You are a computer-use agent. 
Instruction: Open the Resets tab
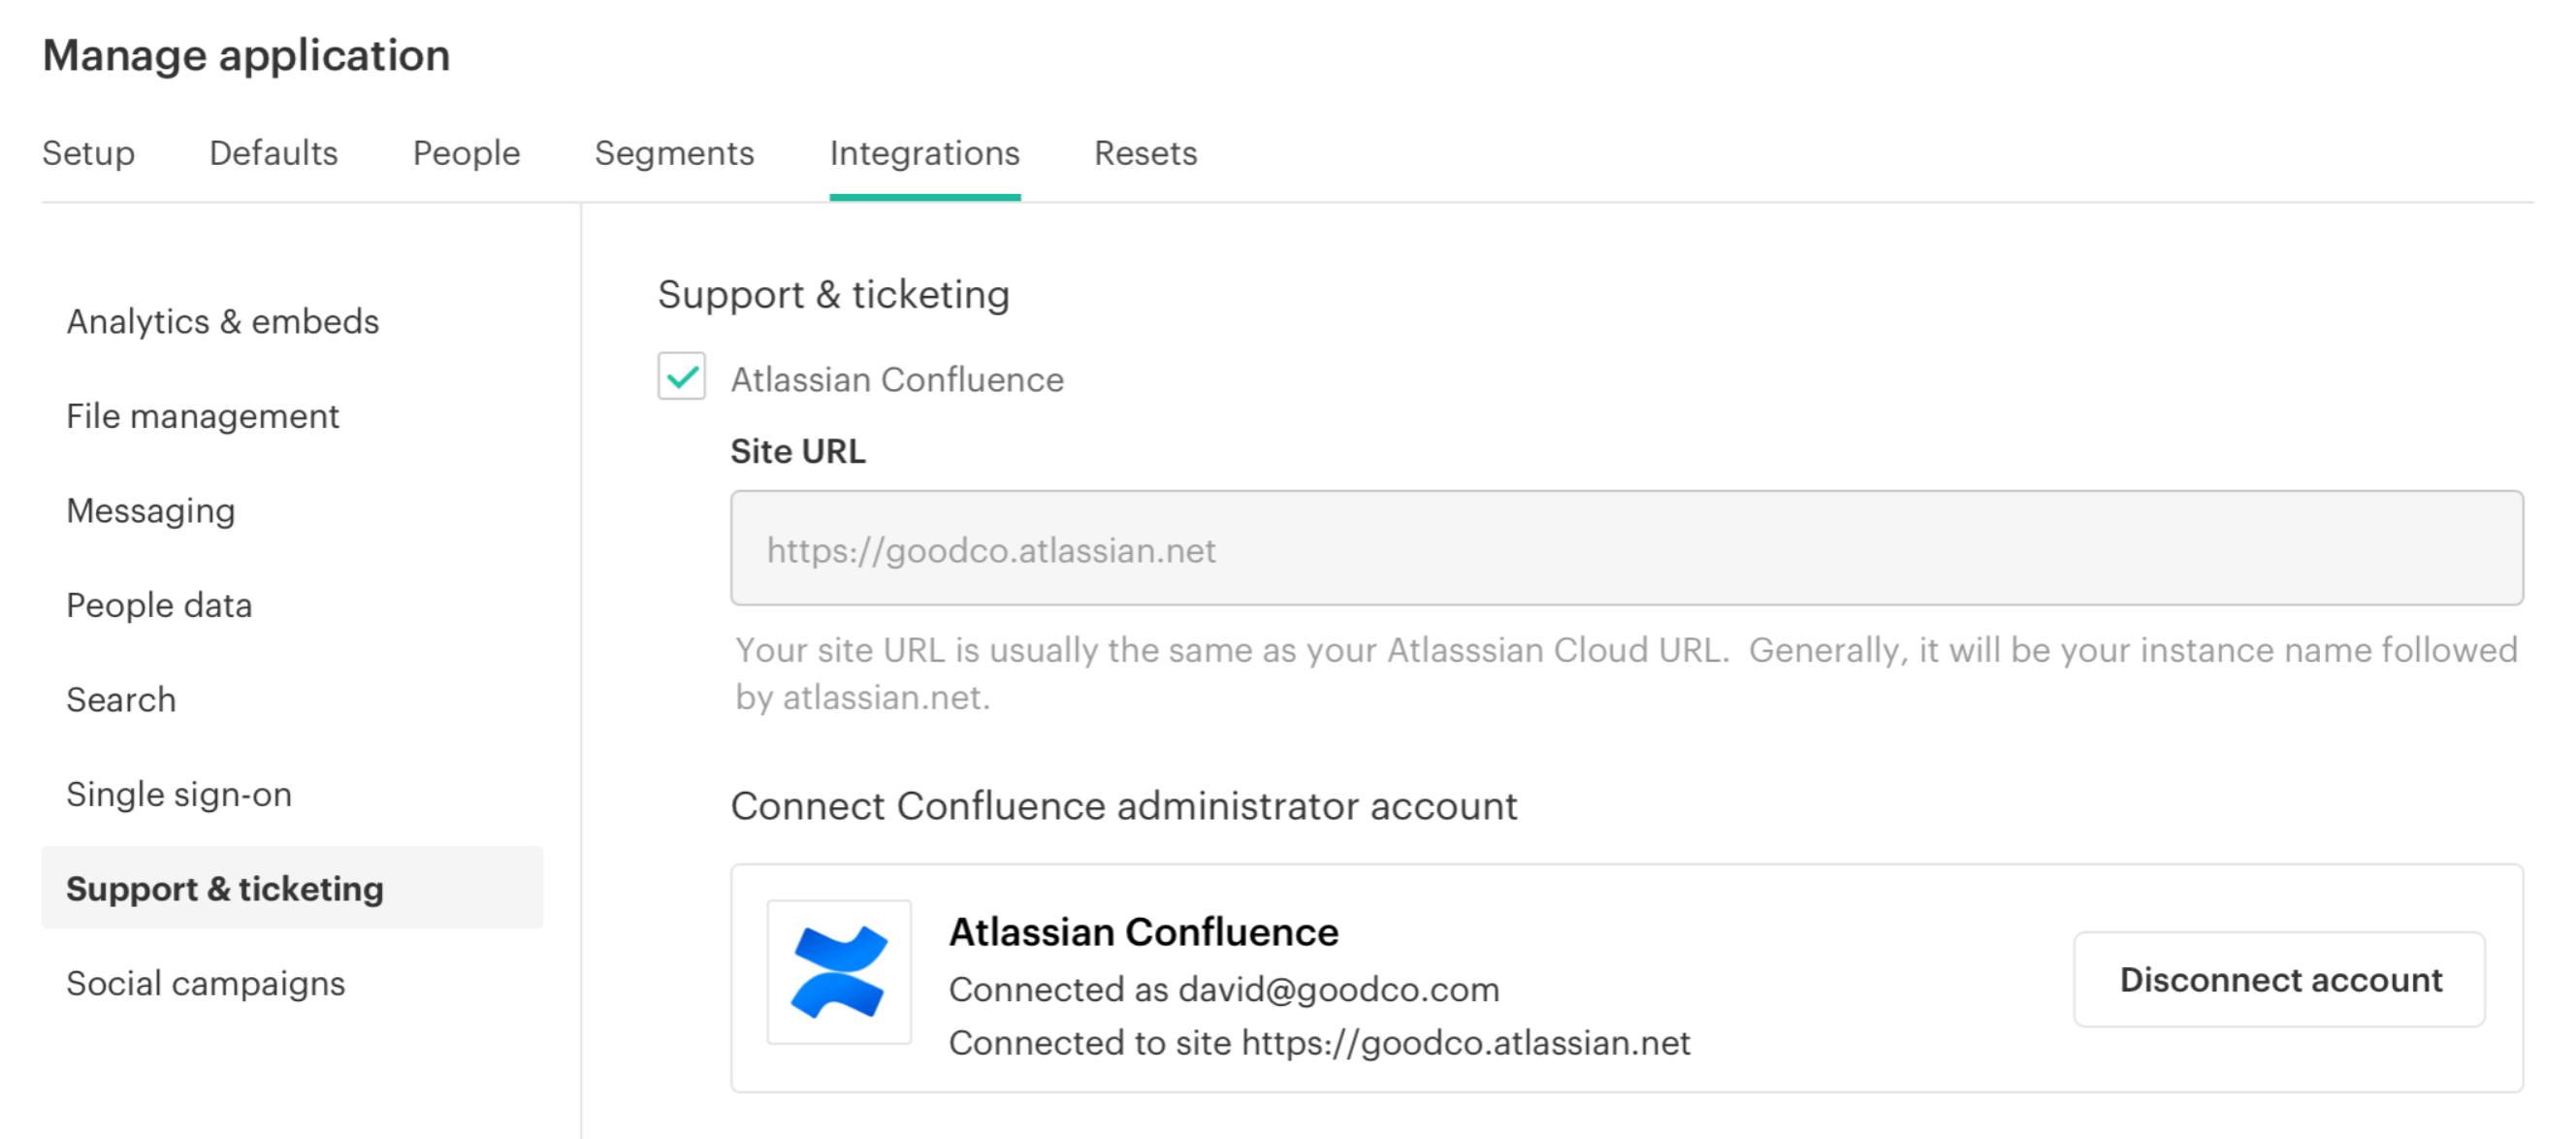tap(1145, 153)
